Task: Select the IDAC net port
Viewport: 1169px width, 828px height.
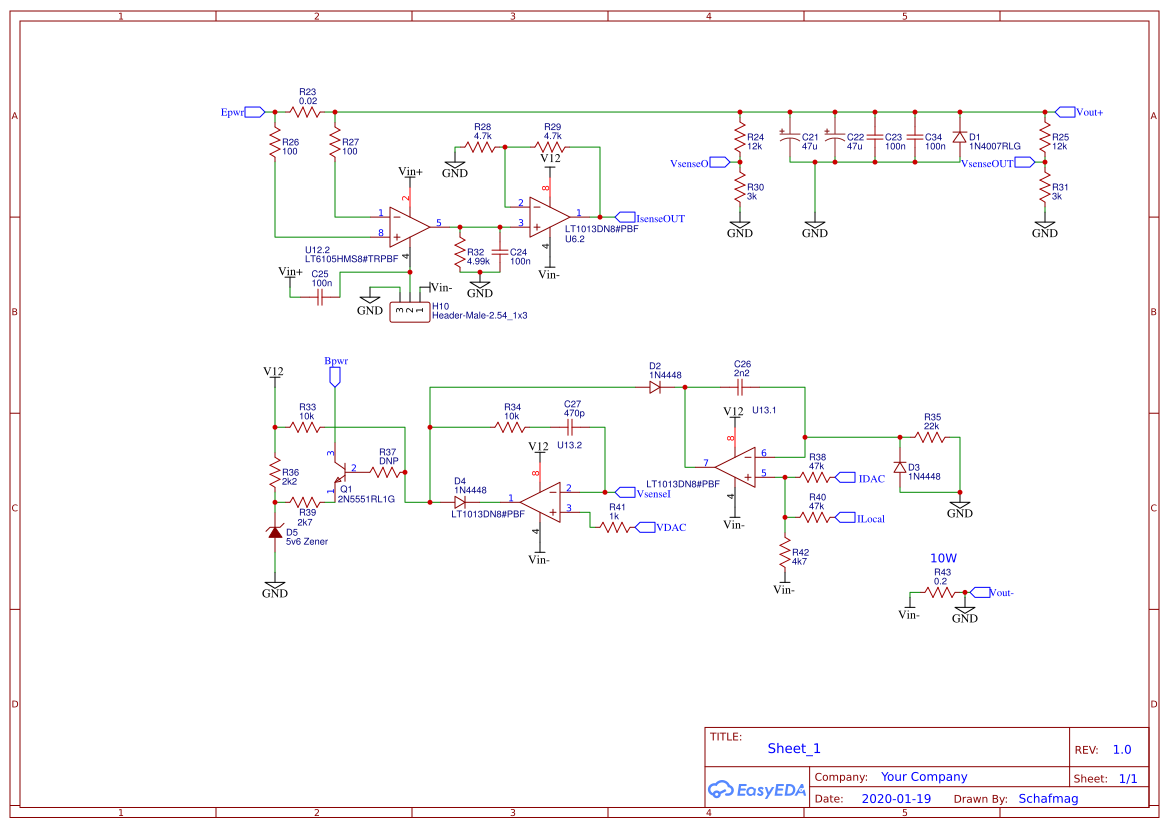Action: tap(845, 478)
